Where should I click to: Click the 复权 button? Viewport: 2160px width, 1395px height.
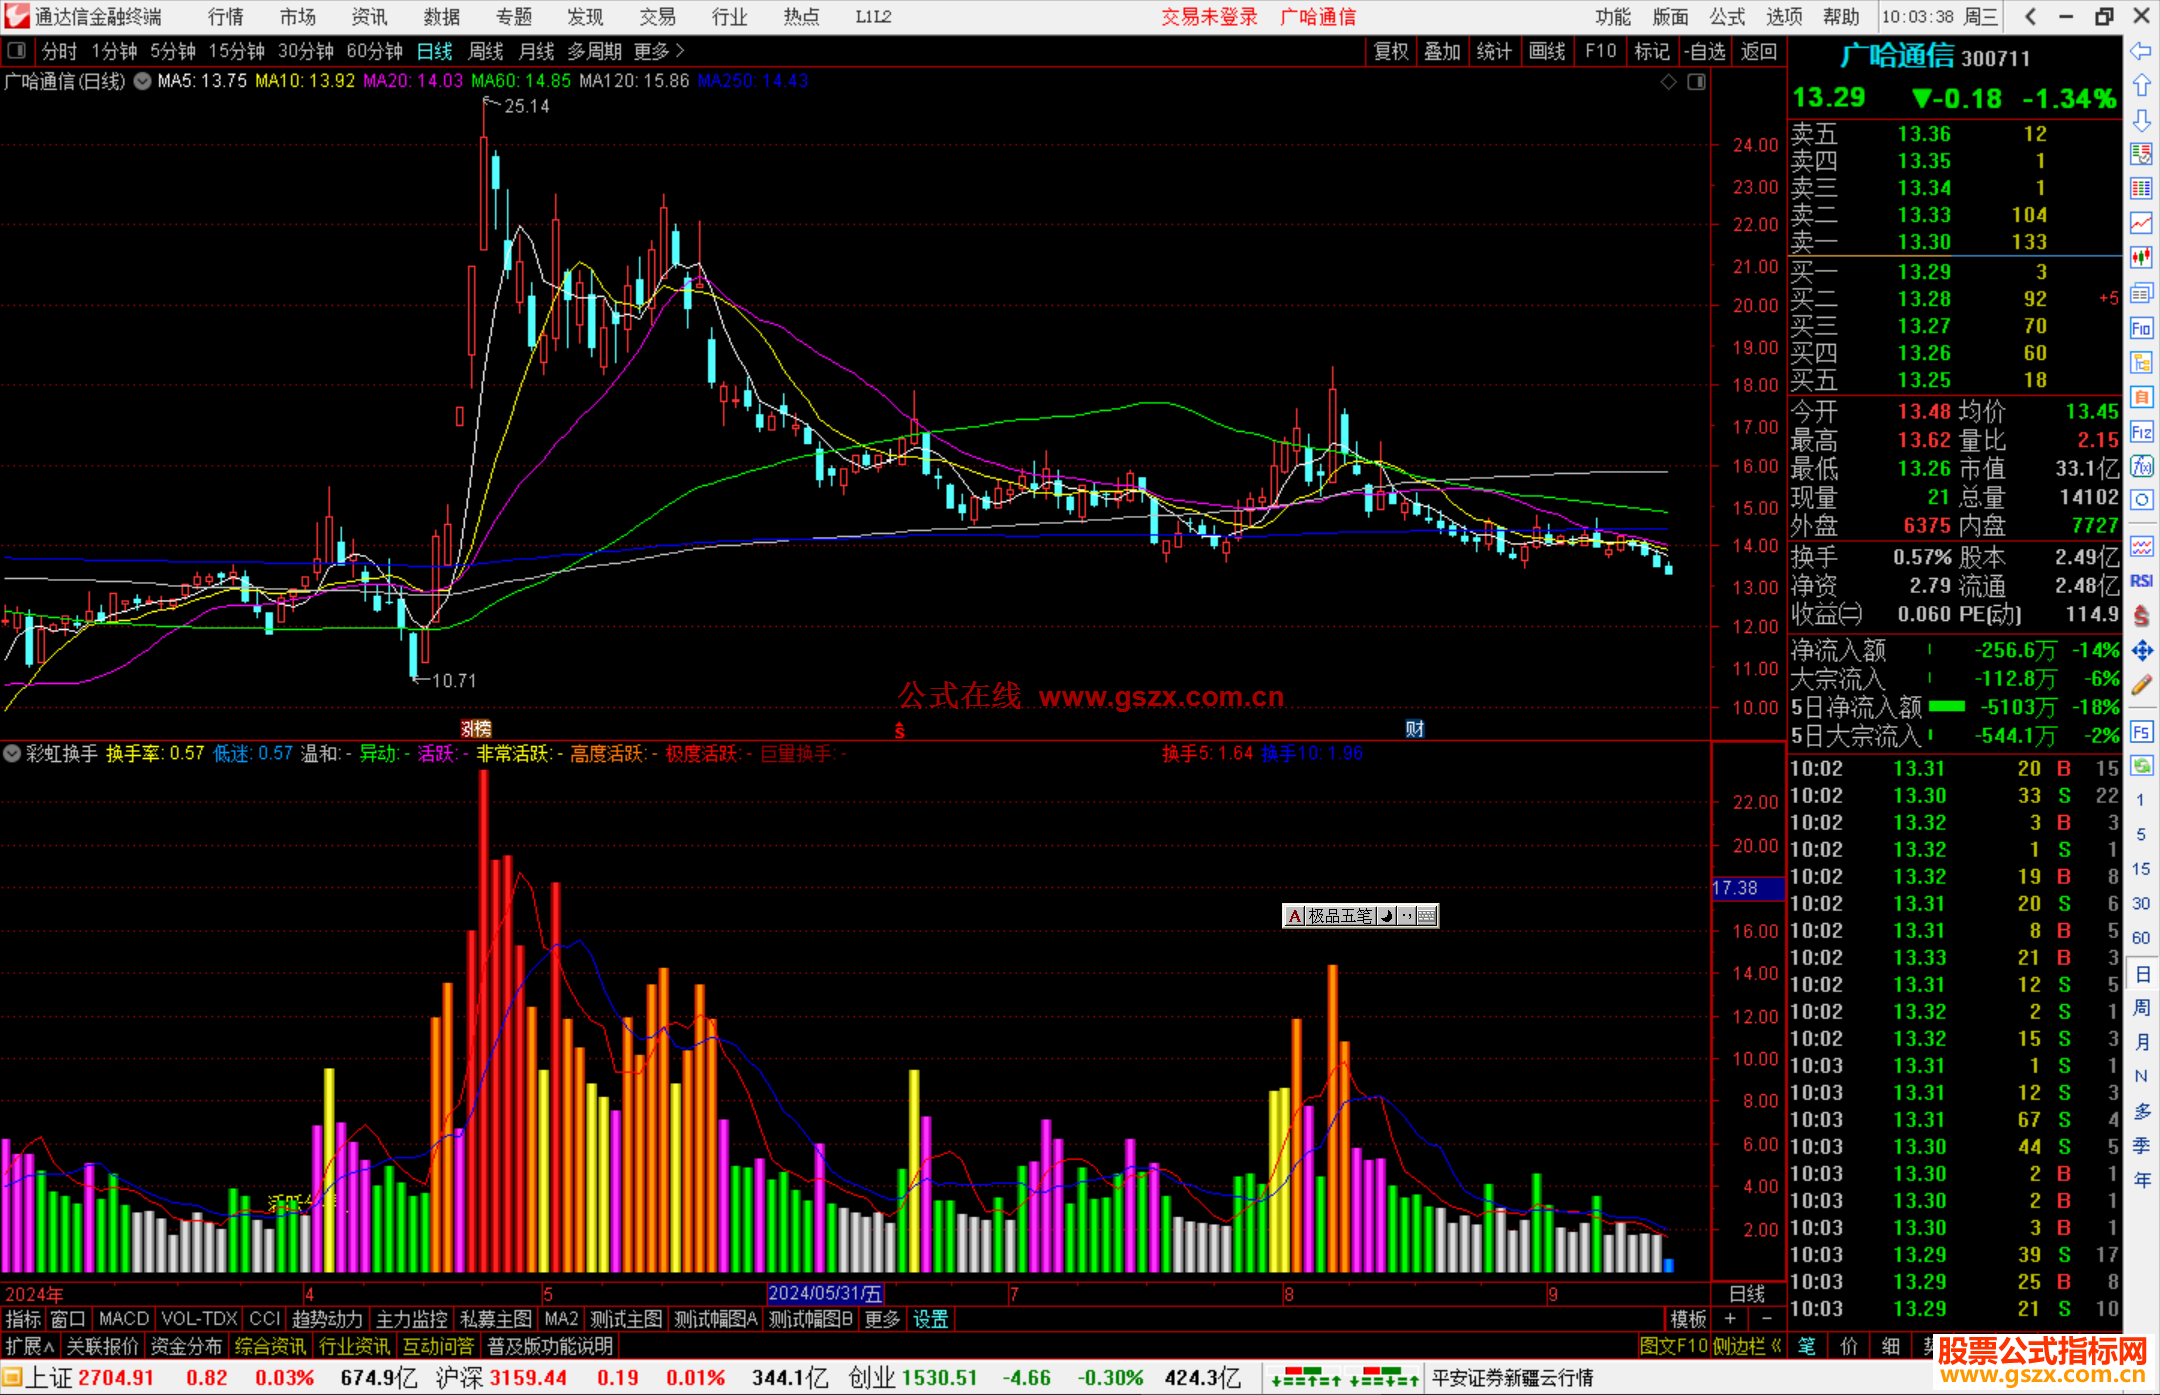coord(1391,51)
